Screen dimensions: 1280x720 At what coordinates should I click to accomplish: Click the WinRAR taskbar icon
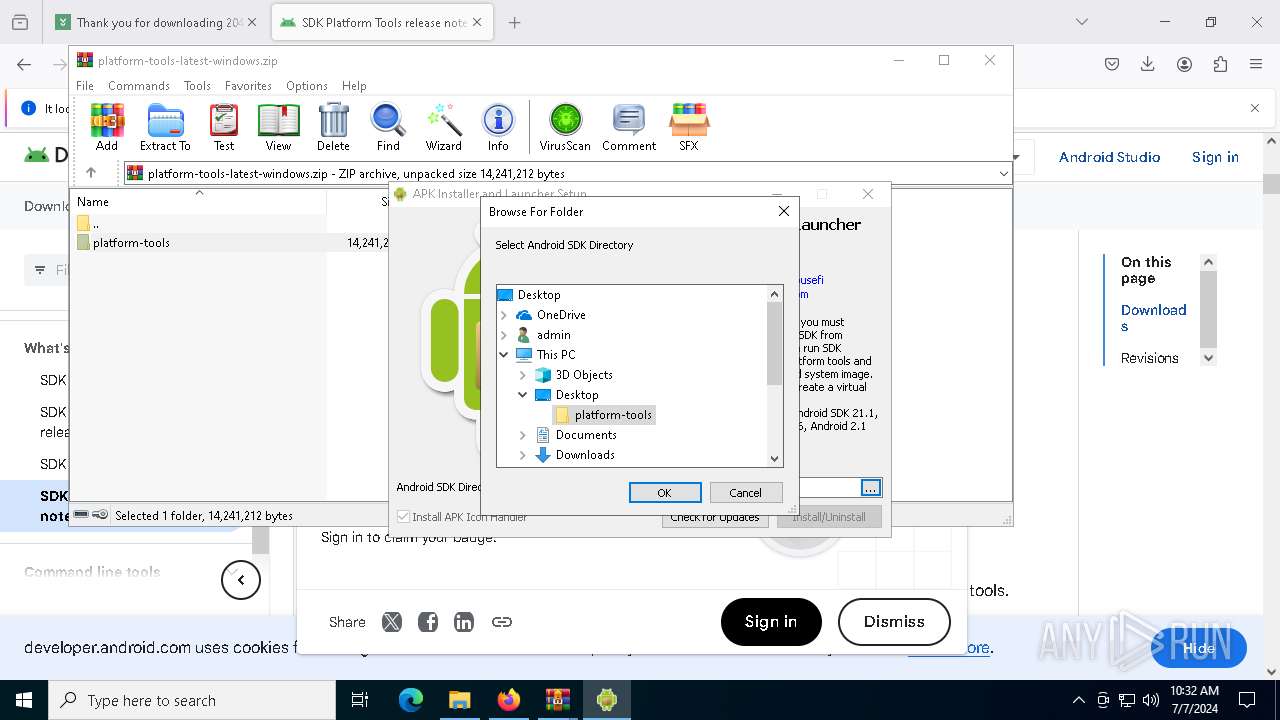557,700
